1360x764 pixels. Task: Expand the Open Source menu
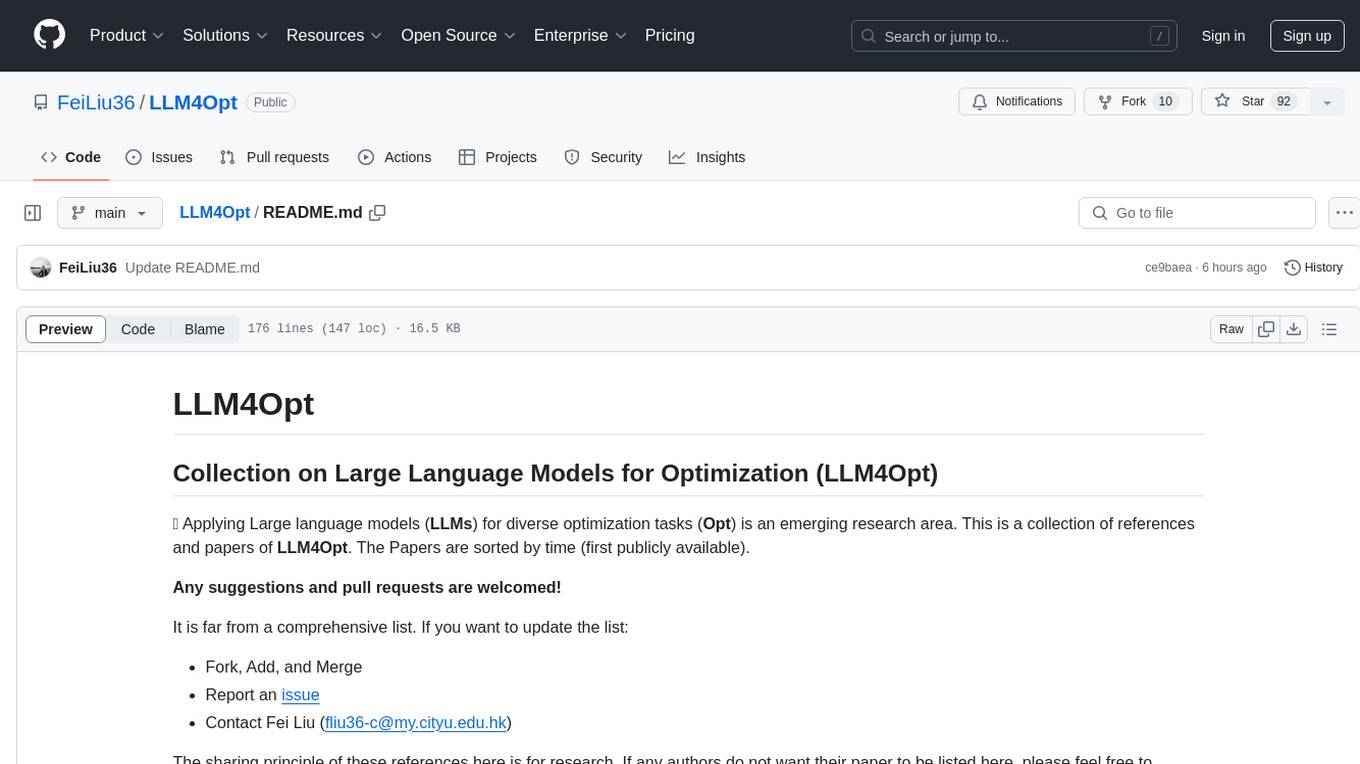click(458, 35)
